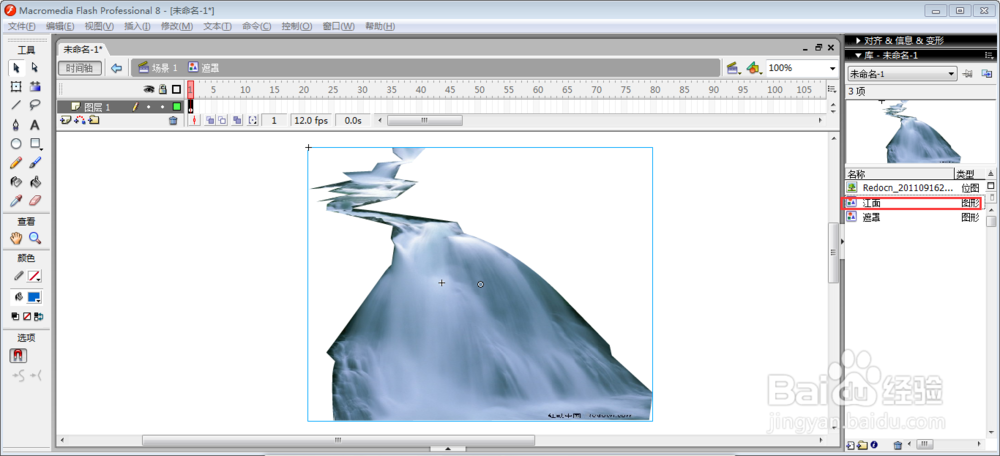Viewport: 1000px width, 456px height.
Task: Toggle show all layers as outlines
Action: click(177, 89)
